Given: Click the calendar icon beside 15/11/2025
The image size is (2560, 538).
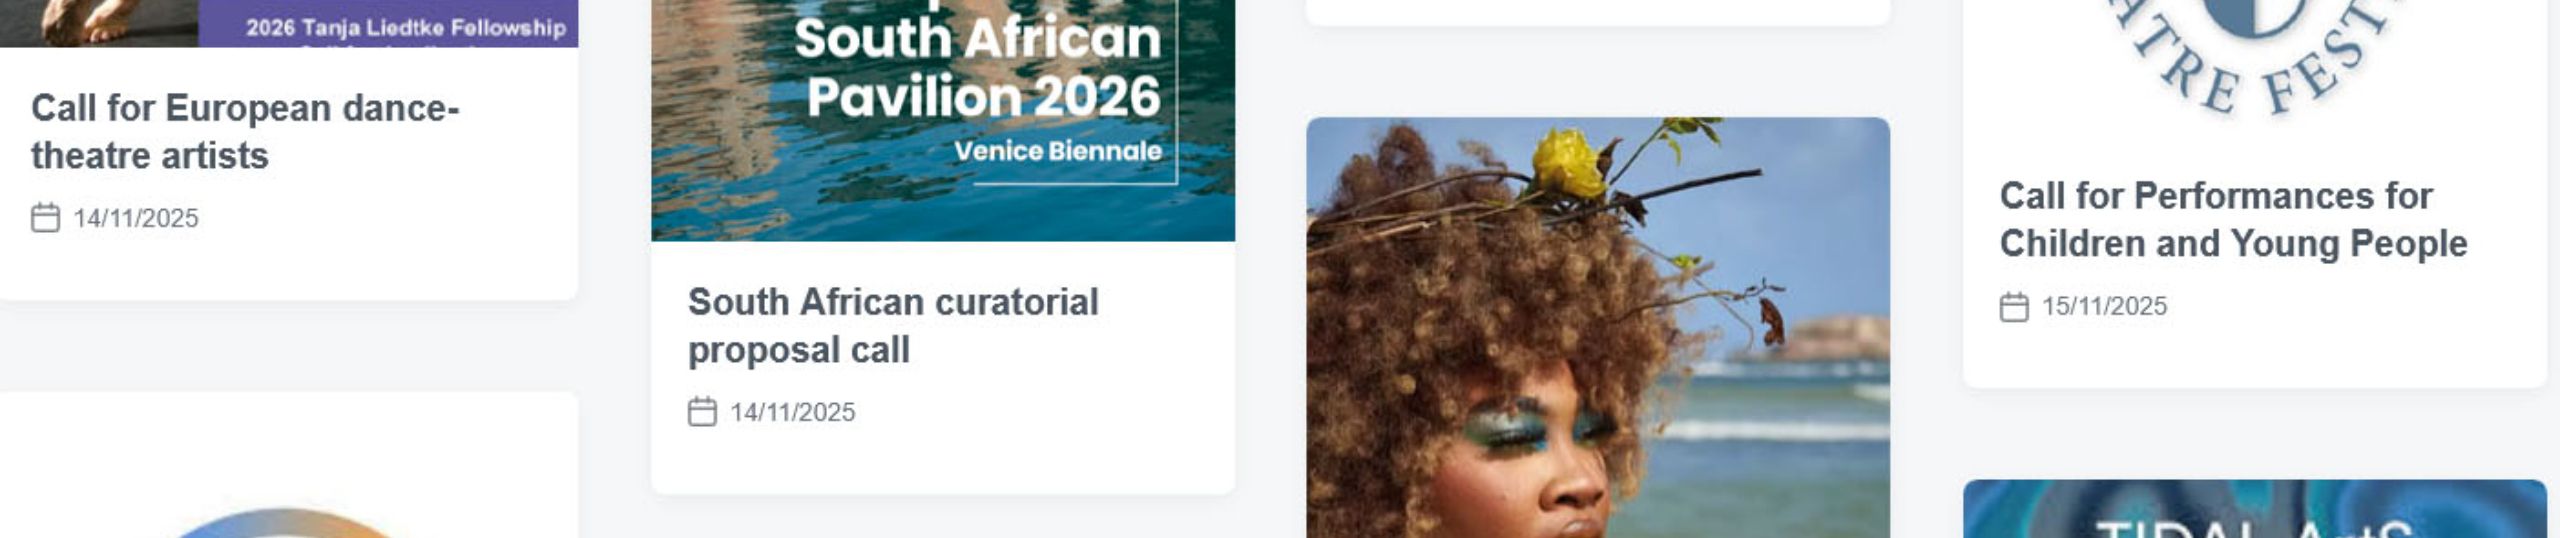Looking at the screenshot, I should (x=2014, y=306).
